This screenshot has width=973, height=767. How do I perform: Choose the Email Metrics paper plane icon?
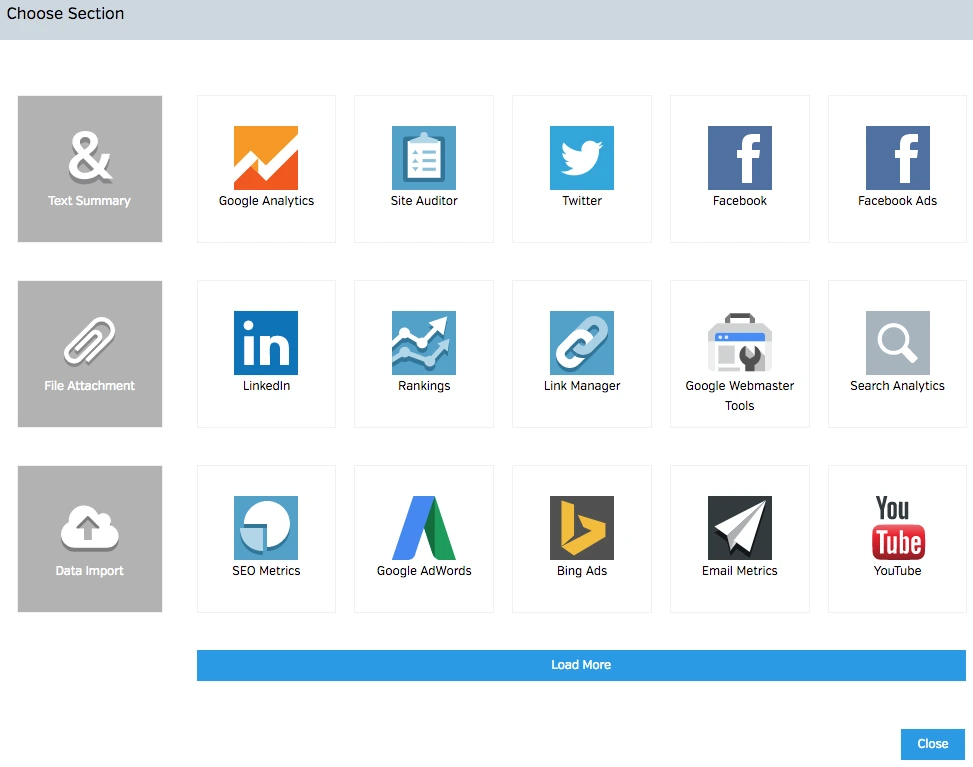pos(740,528)
